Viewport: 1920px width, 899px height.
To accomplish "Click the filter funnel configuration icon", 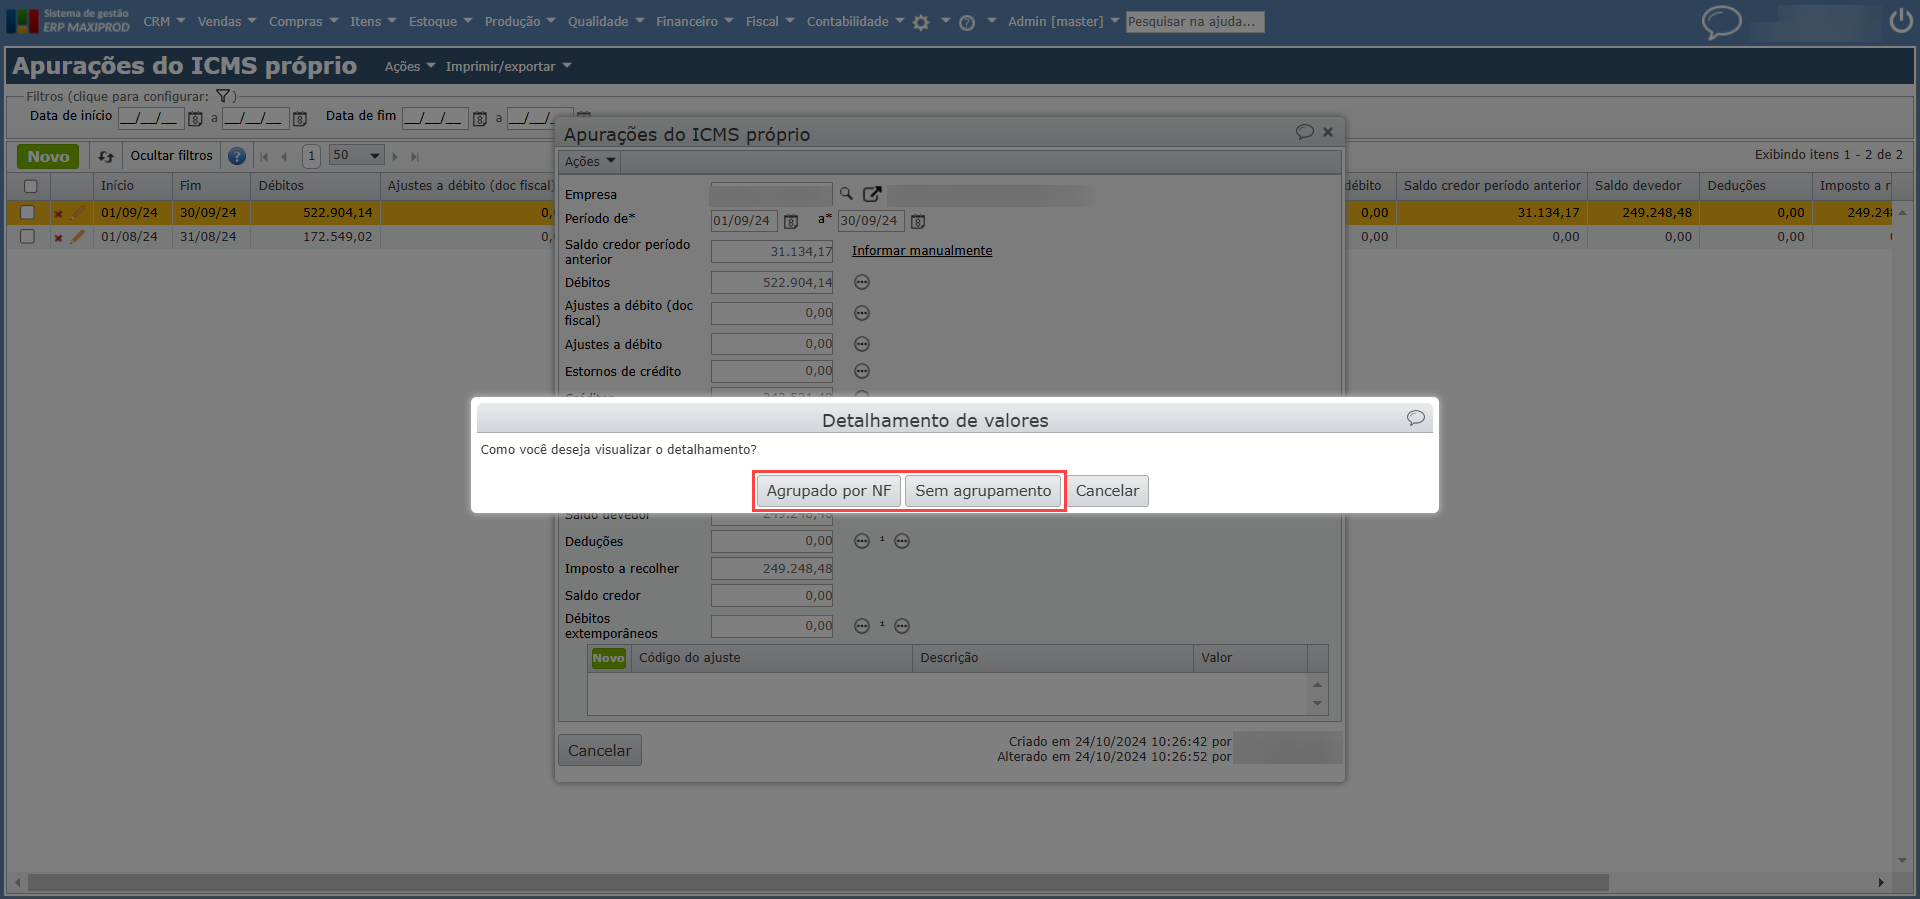I will pos(223,96).
